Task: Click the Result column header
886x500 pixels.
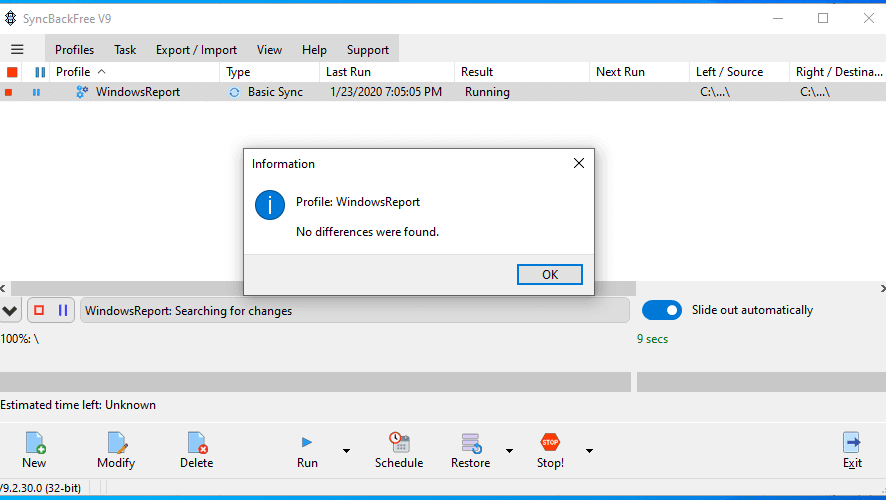Action: point(522,72)
